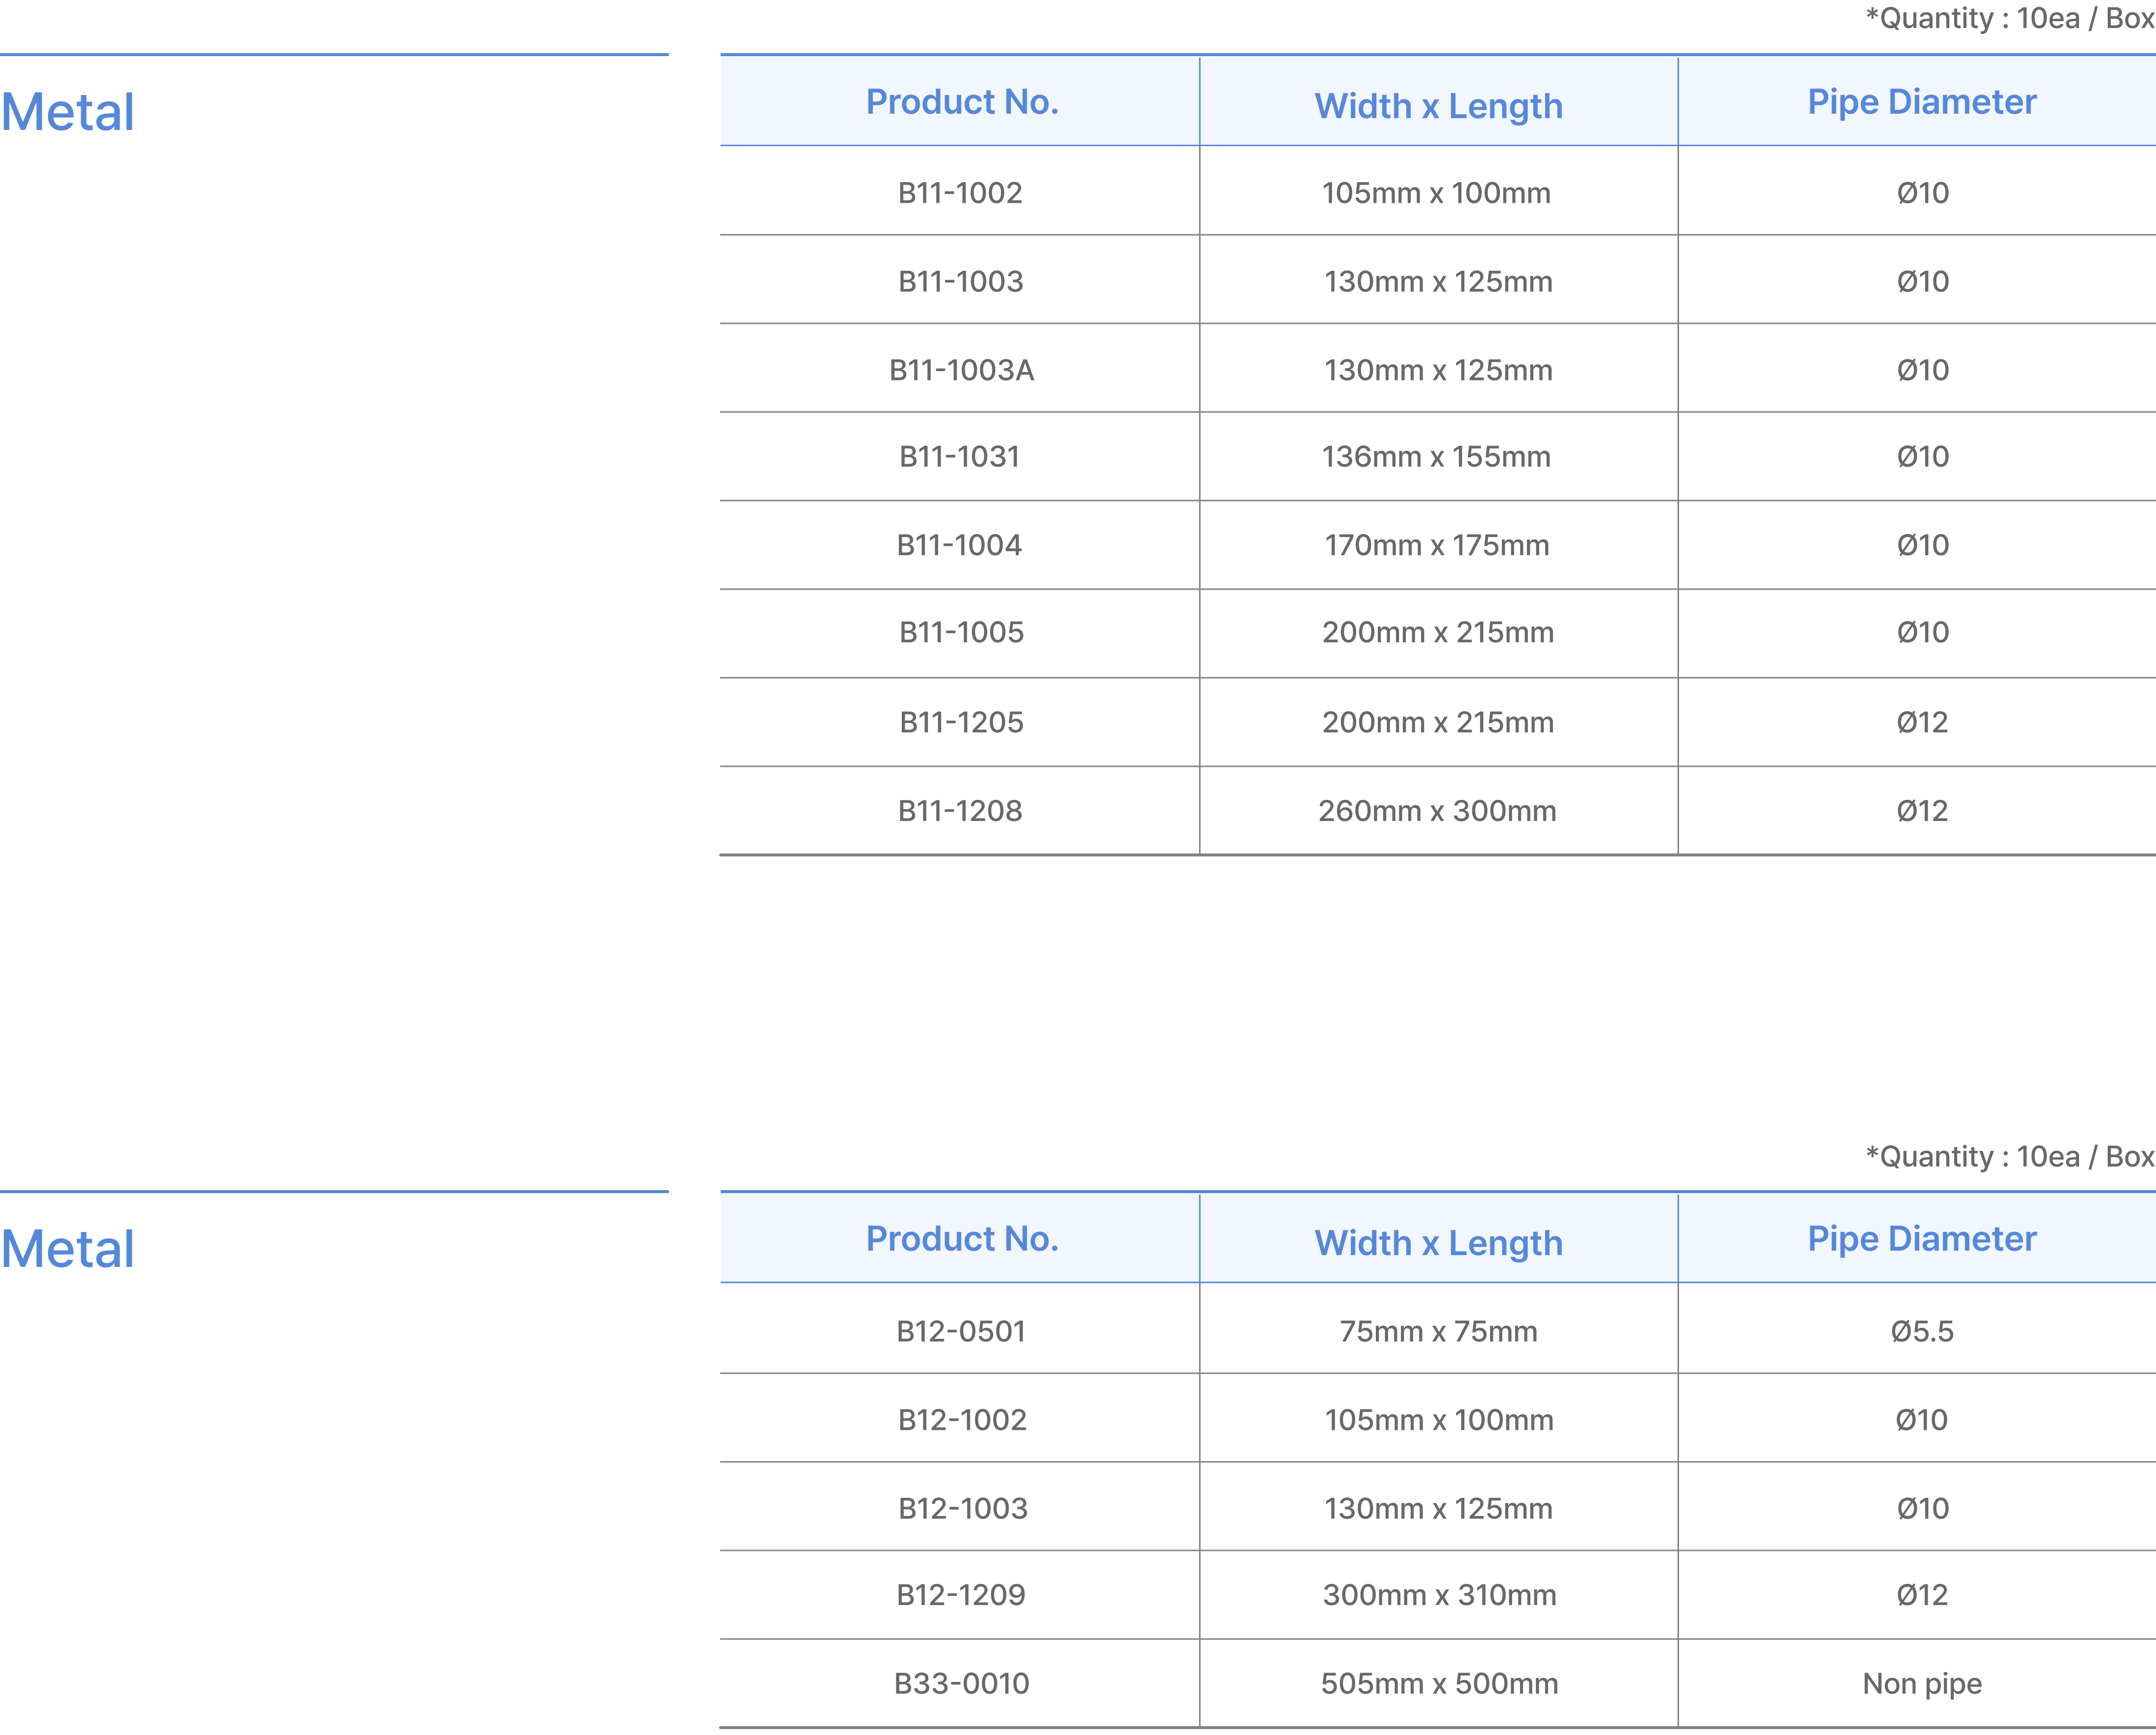Click Pipe Diameter header in top table
2156x1735 pixels.
coord(1921,102)
